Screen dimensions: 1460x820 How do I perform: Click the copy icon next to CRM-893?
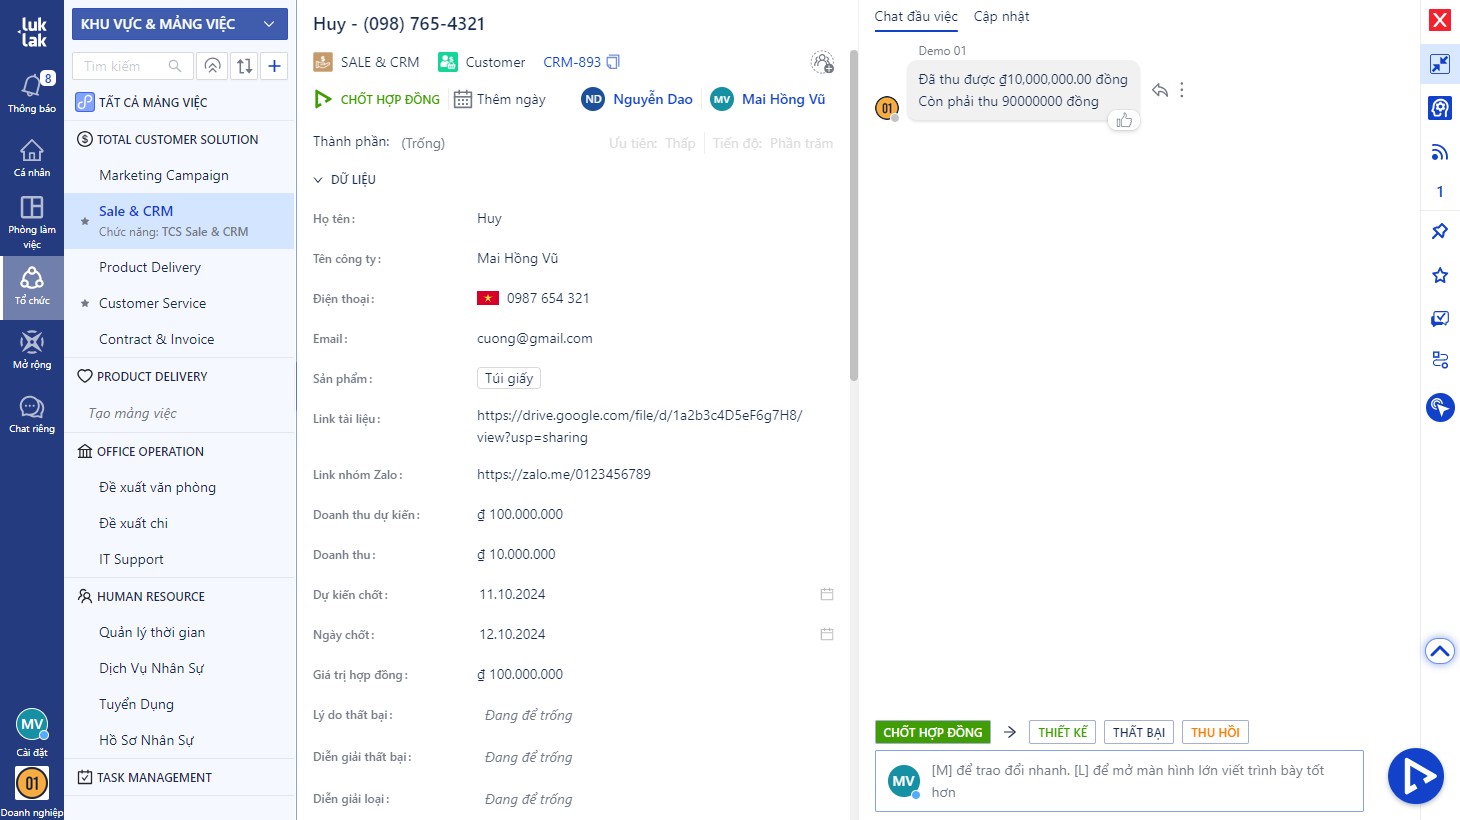[x=613, y=62]
